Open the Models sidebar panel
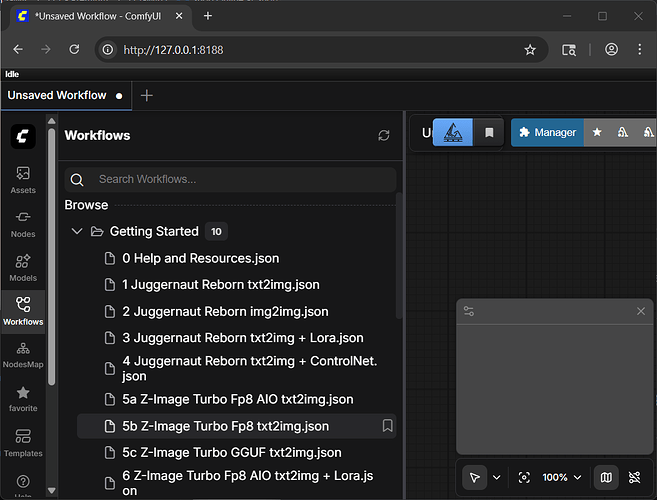Screen dimensions: 657x500 click(x=23, y=267)
